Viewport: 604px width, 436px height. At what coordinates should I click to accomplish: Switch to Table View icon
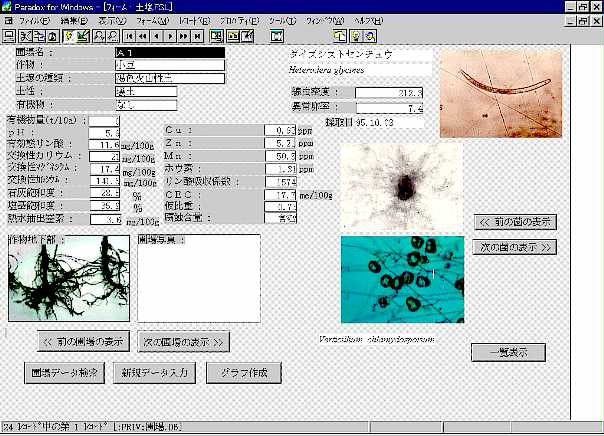(x=277, y=36)
